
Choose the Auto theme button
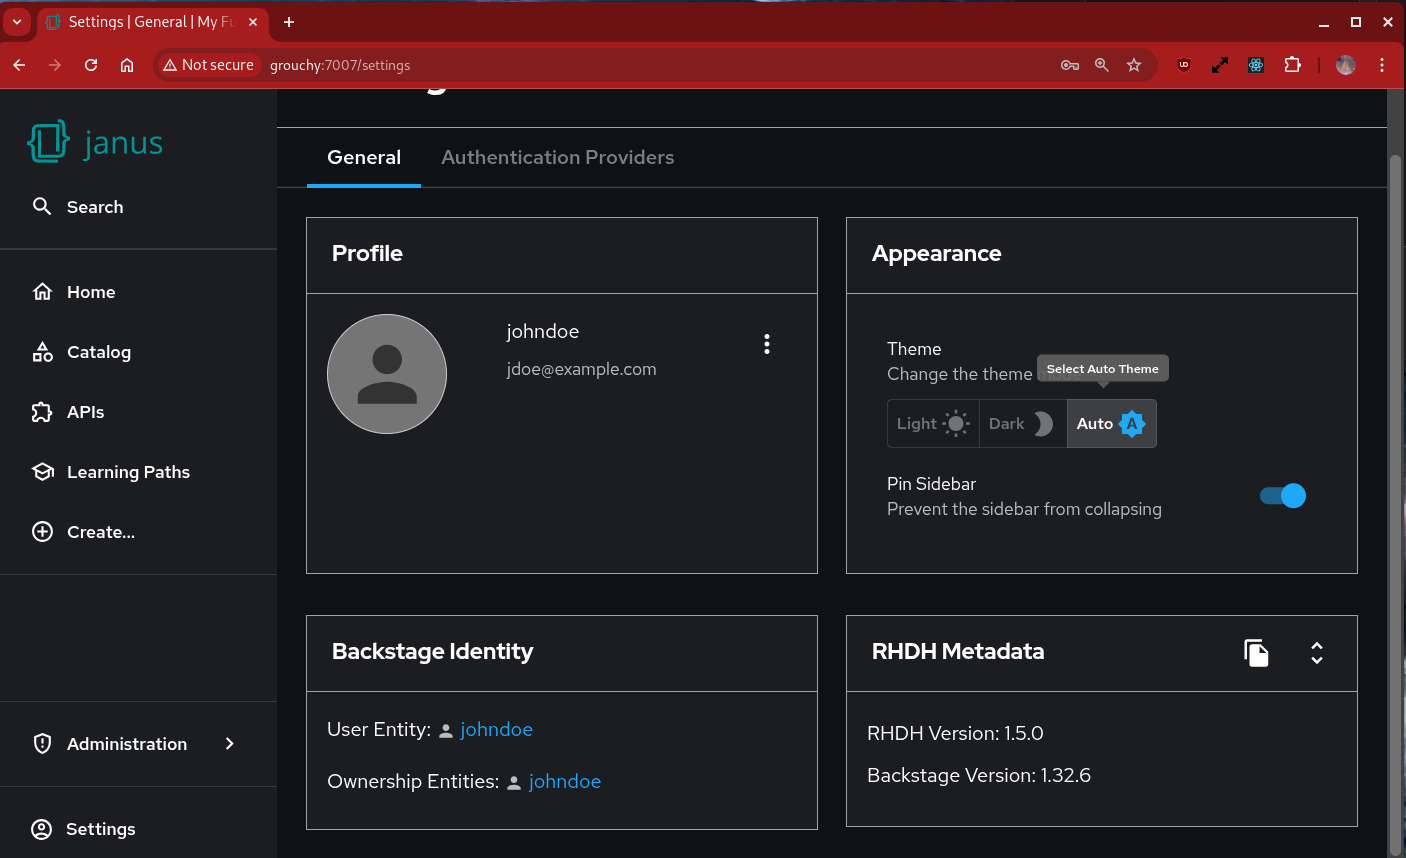(x=1111, y=424)
